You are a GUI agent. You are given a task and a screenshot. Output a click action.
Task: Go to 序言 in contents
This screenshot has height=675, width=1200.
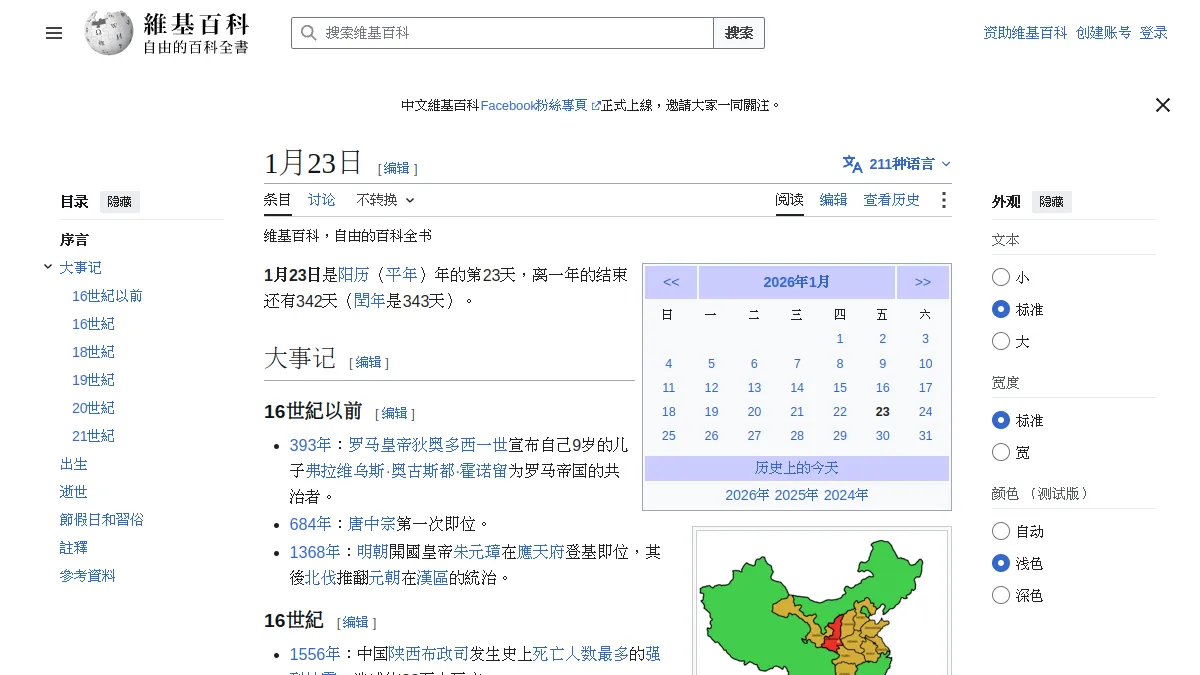pos(74,240)
